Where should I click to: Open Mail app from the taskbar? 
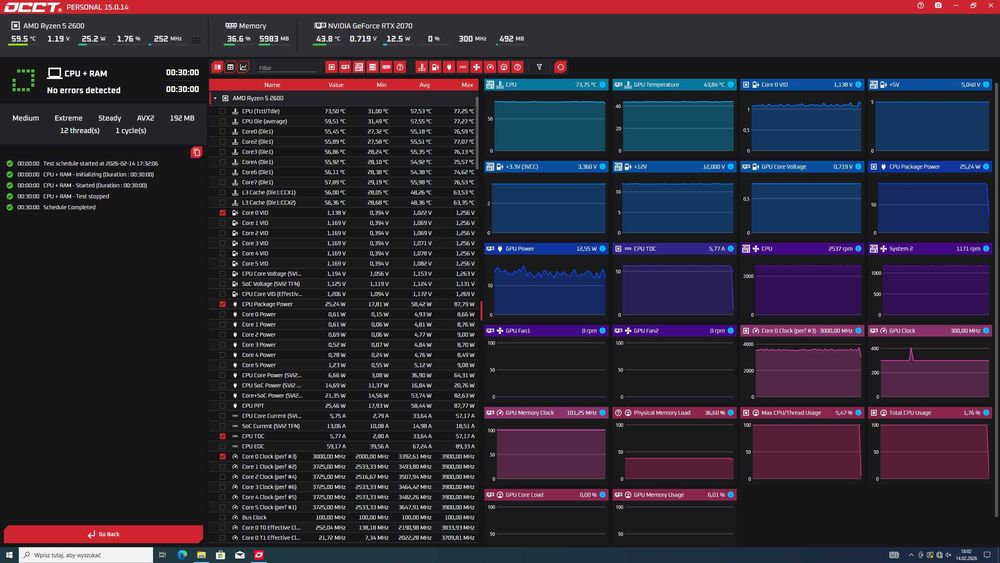[239, 555]
